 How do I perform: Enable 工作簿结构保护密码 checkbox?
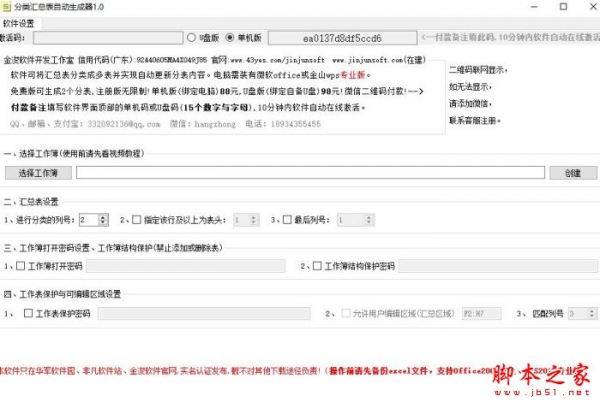317,266
